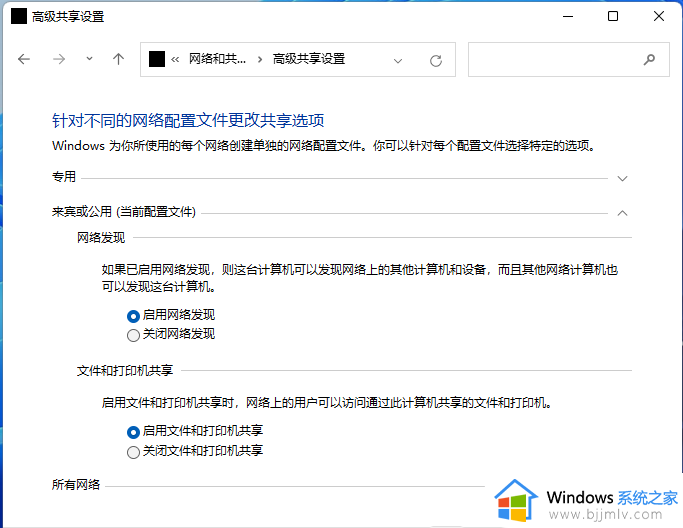Click the 所有网络 section header
683x528 pixels.
pyautogui.click(x=76, y=484)
